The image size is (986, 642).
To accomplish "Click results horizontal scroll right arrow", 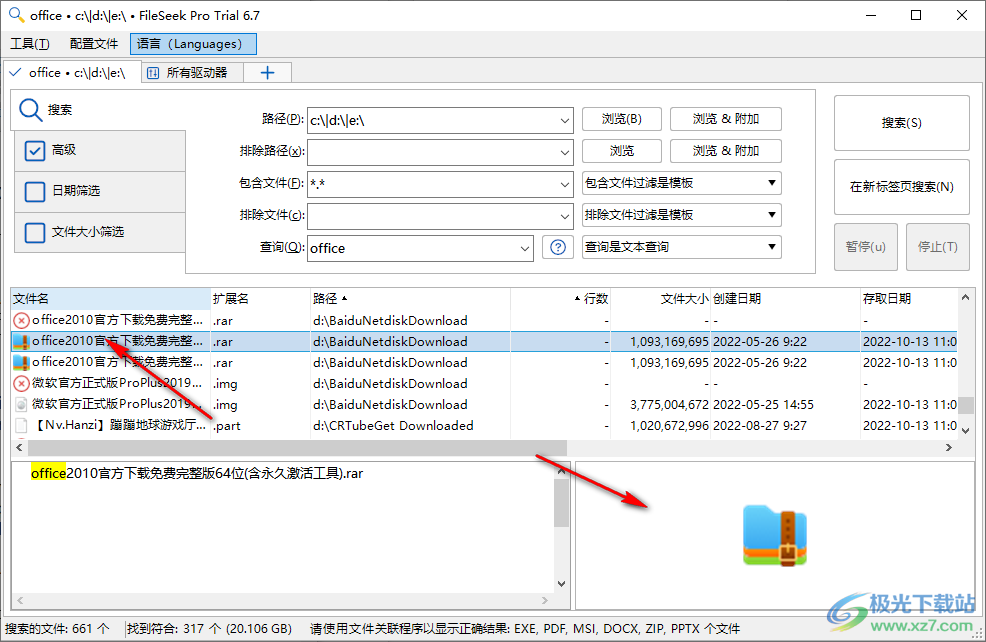I will (x=949, y=448).
